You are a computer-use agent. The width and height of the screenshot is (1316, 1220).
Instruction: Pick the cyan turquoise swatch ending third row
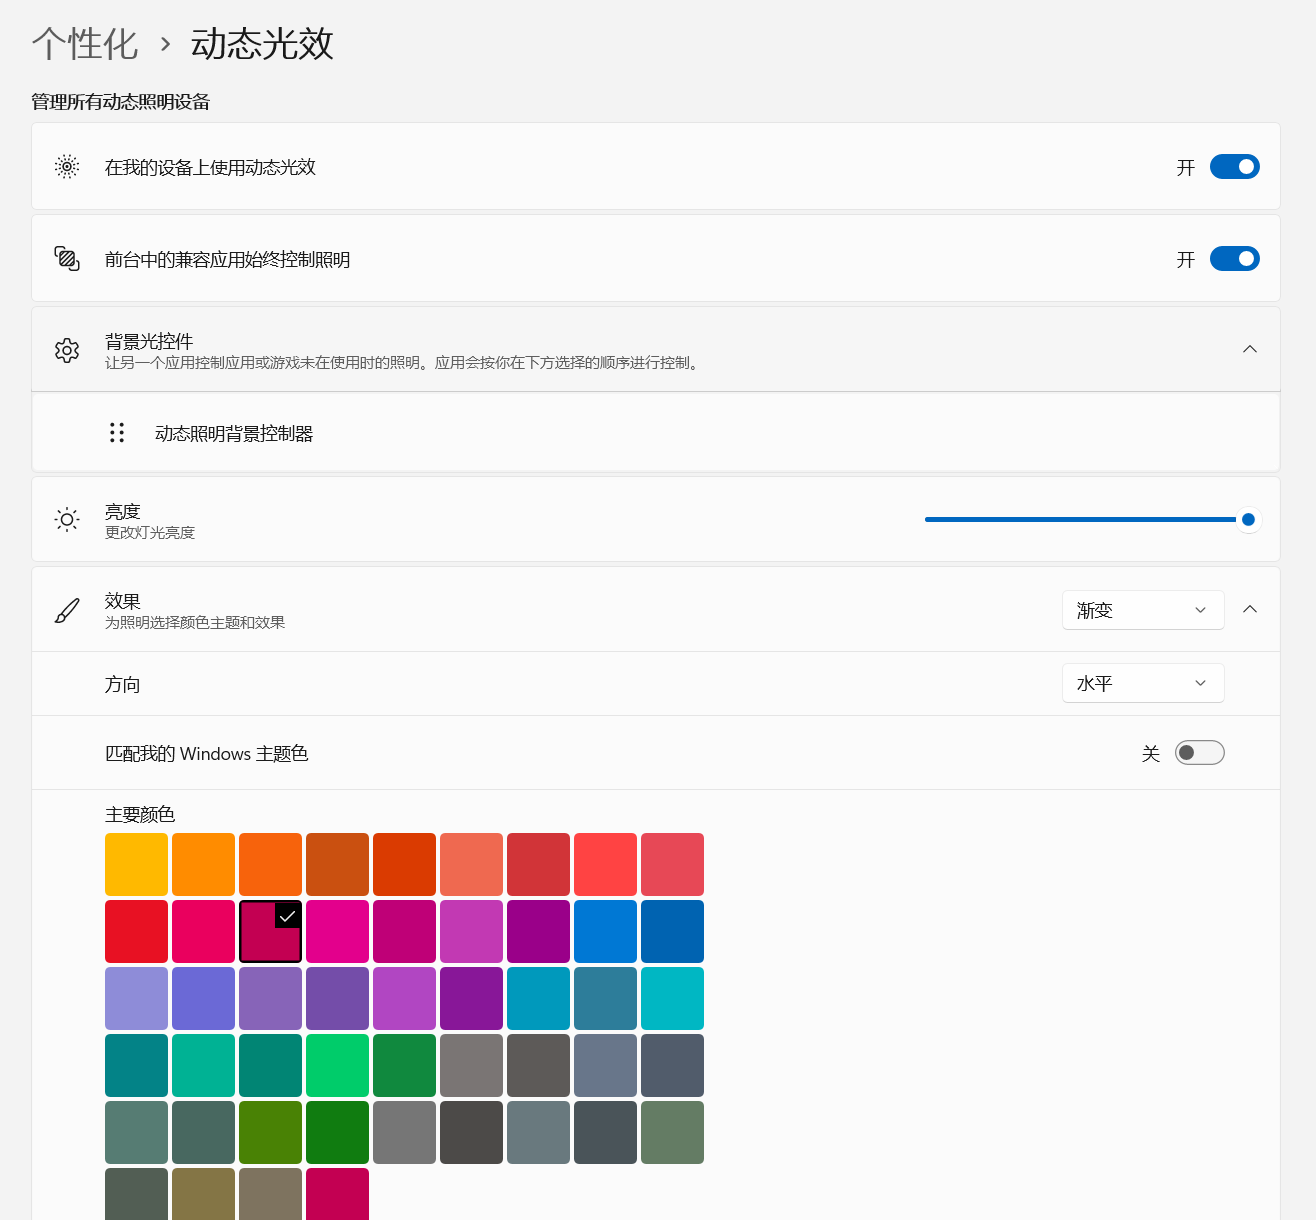pos(672,998)
